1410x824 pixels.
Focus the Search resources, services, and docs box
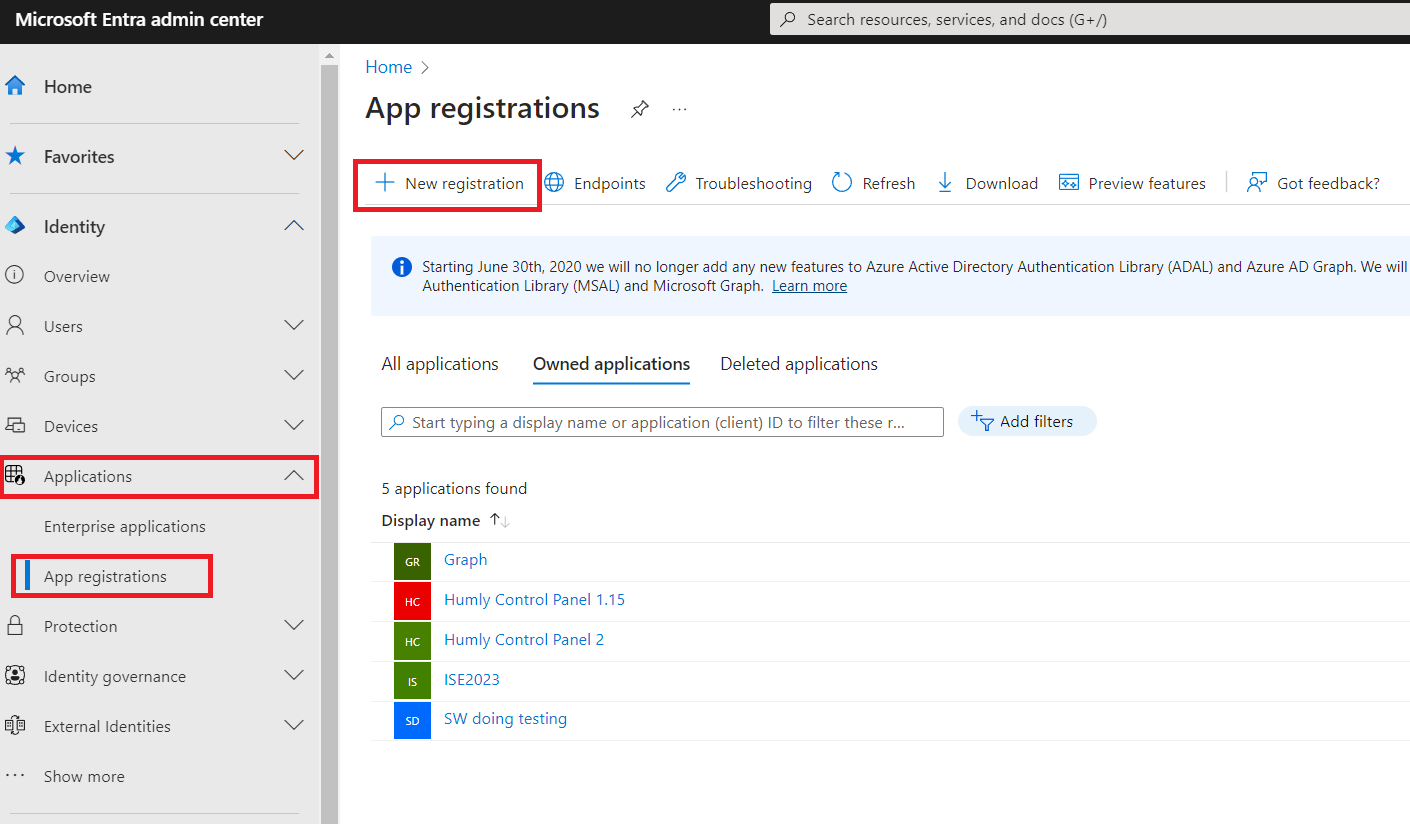pos(1090,19)
